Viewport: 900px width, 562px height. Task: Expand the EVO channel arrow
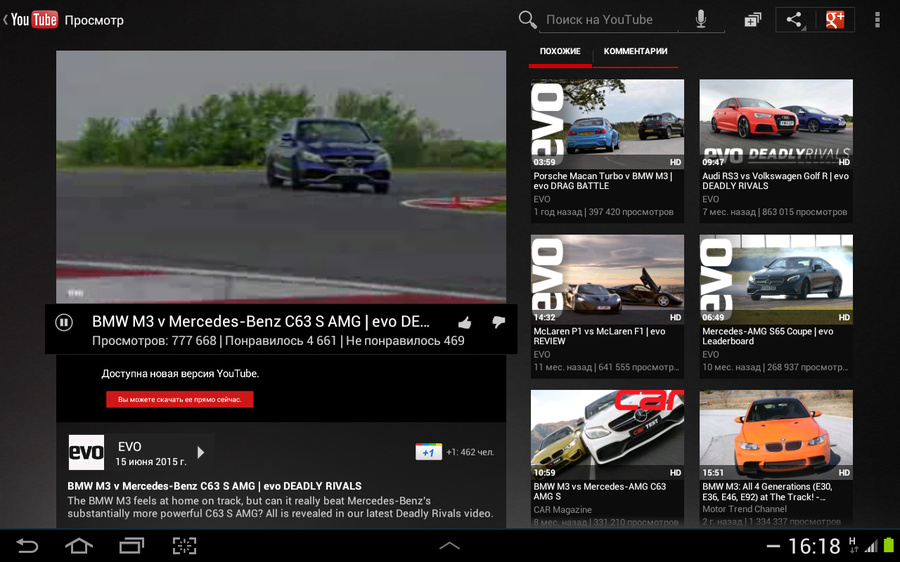(x=201, y=452)
